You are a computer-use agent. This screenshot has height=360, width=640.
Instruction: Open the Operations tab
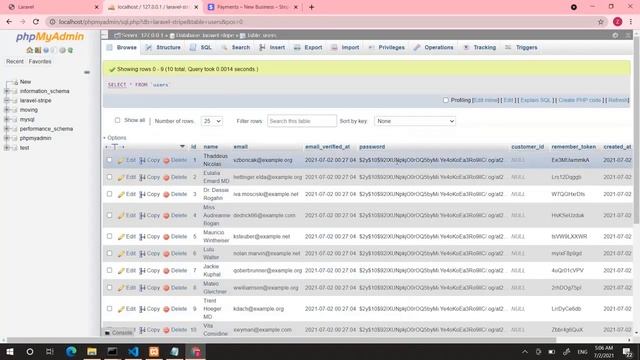click(433, 48)
